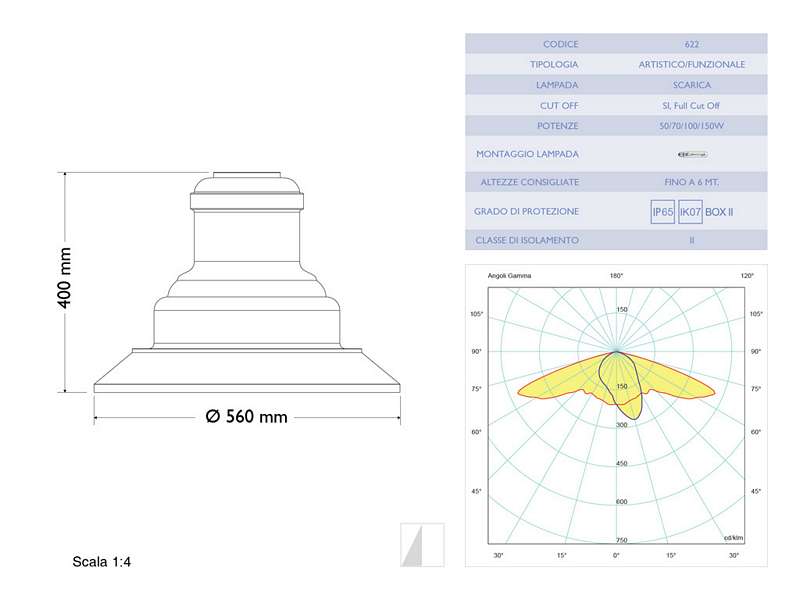Click the BOX II rating label
Viewport: 800px width, 600px height.
720,211
